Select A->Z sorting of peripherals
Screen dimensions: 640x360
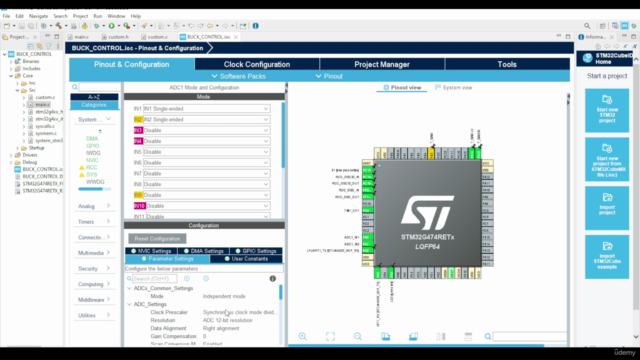[x=94, y=97]
